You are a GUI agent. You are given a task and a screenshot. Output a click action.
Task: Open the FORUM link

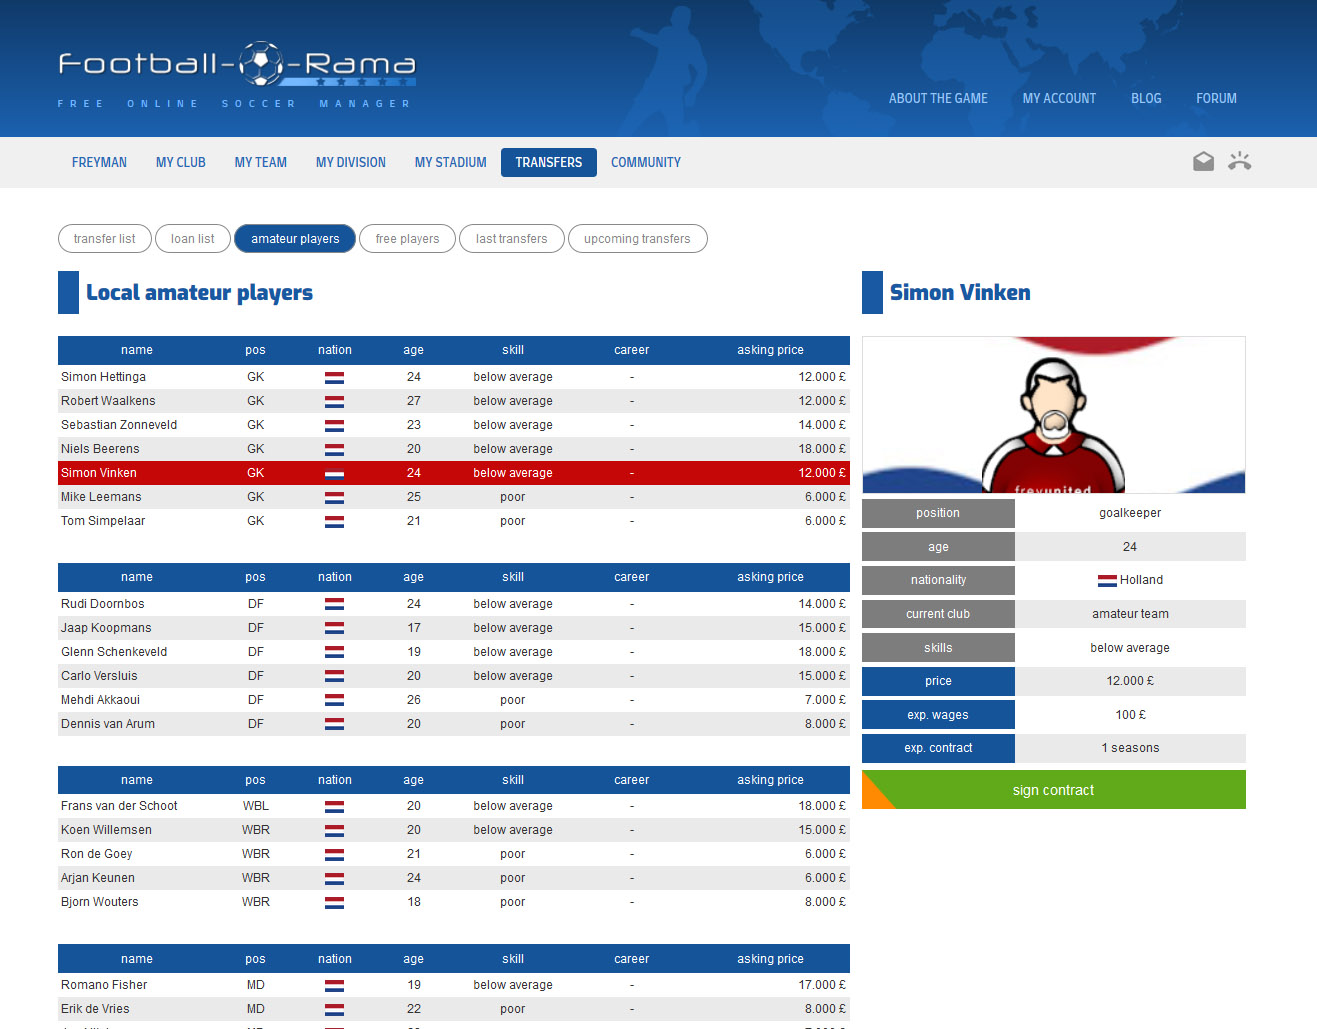coord(1216,98)
